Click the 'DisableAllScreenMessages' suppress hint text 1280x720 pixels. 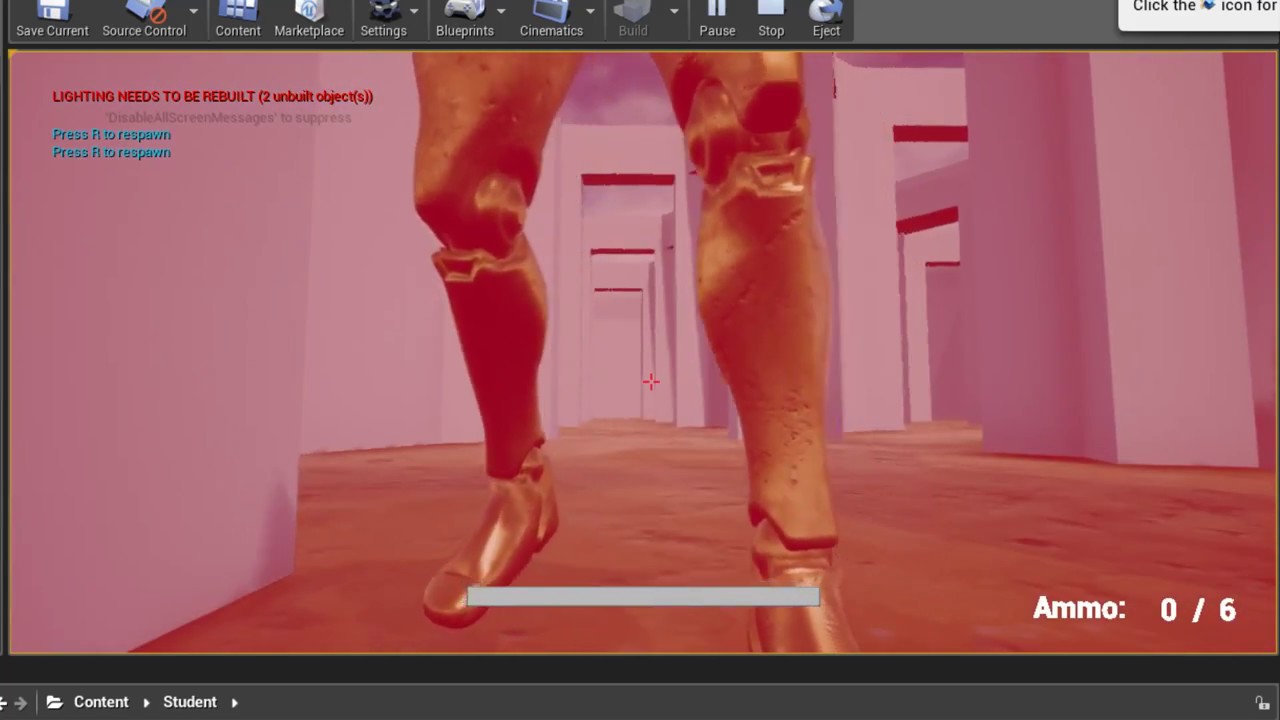(x=229, y=117)
